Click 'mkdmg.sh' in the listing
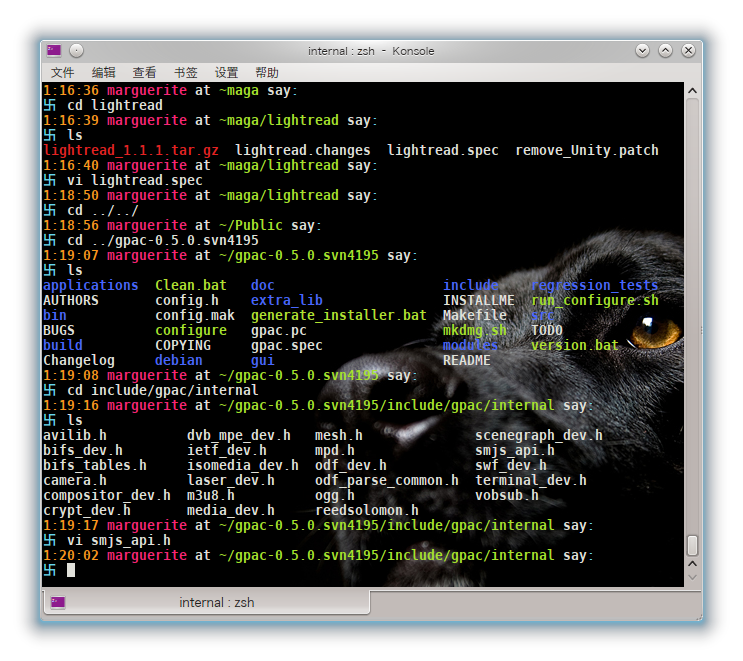This screenshot has height=661, width=743. pos(475,330)
